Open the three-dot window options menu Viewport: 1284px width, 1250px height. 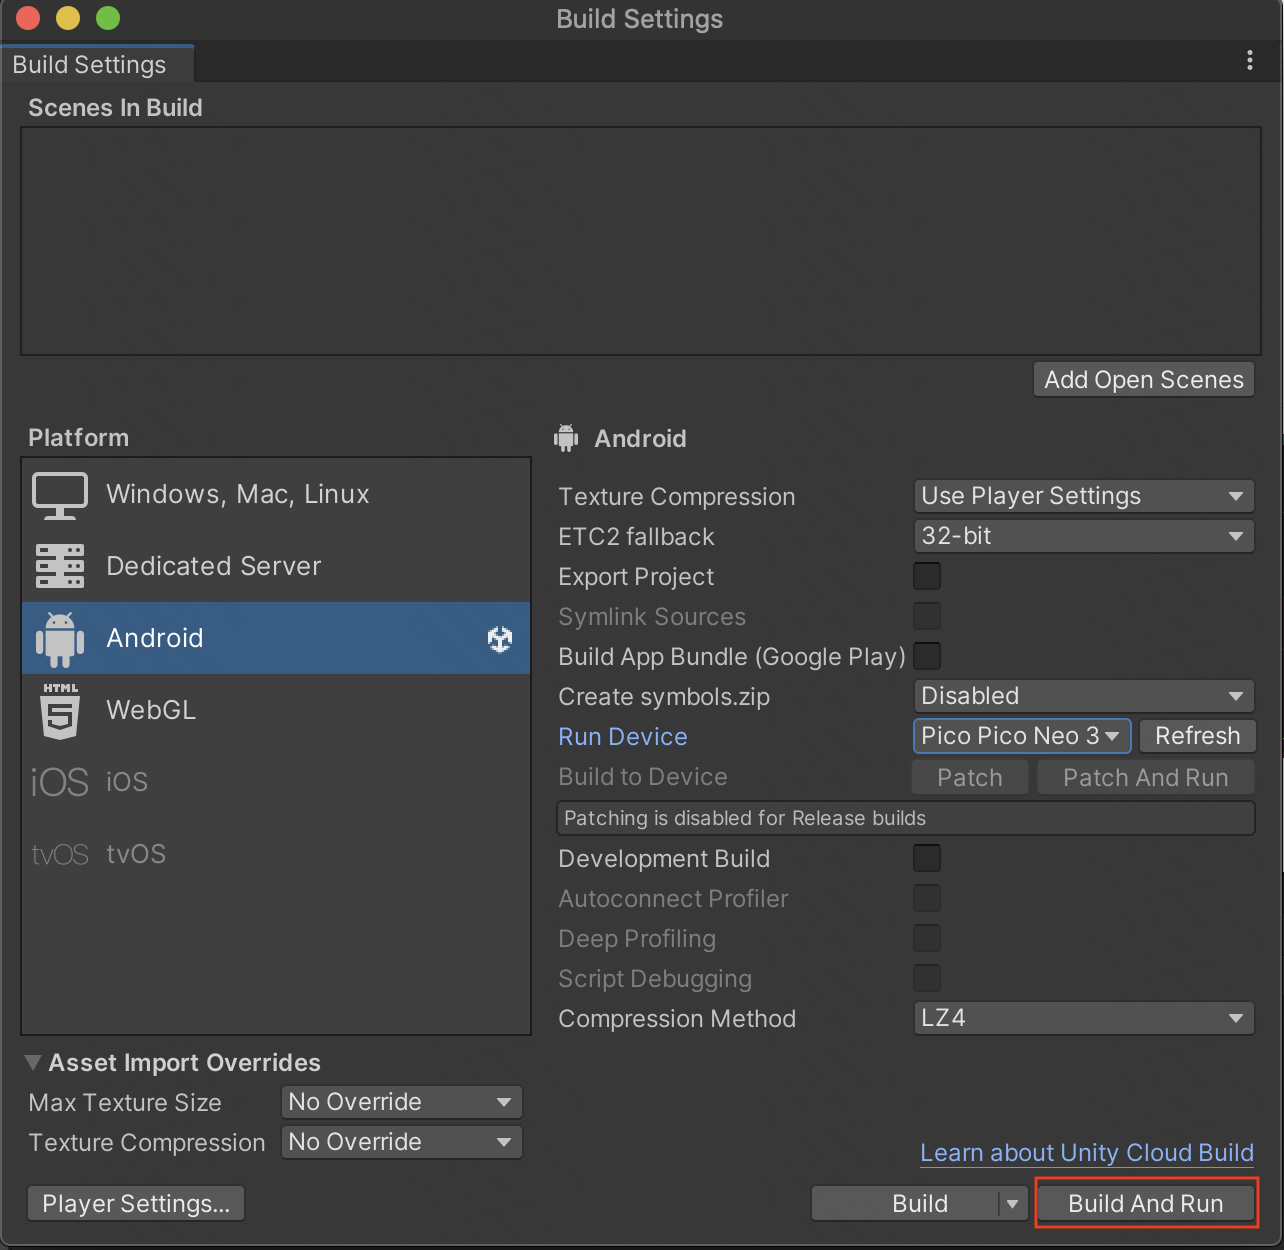pos(1250,61)
